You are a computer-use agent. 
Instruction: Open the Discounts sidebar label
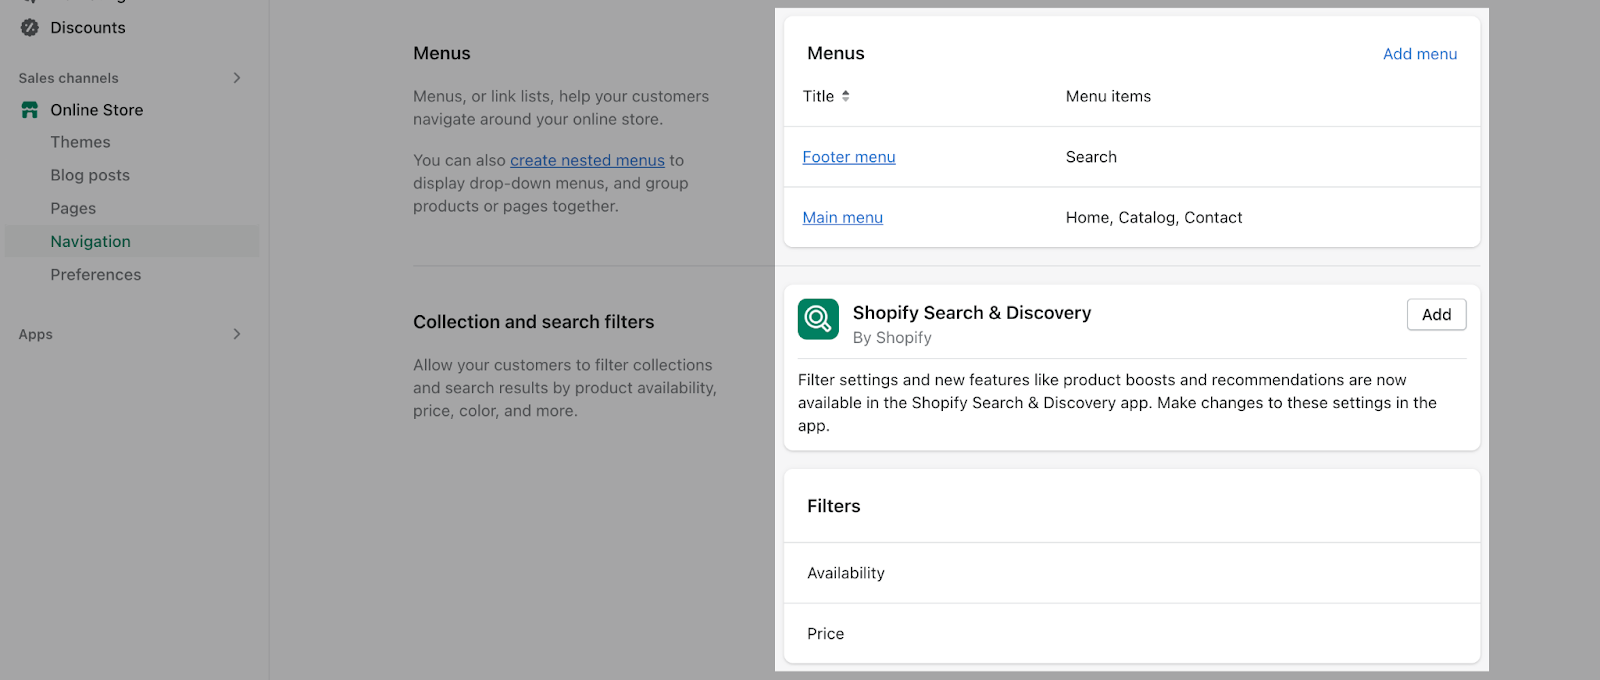tap(88, 27)
